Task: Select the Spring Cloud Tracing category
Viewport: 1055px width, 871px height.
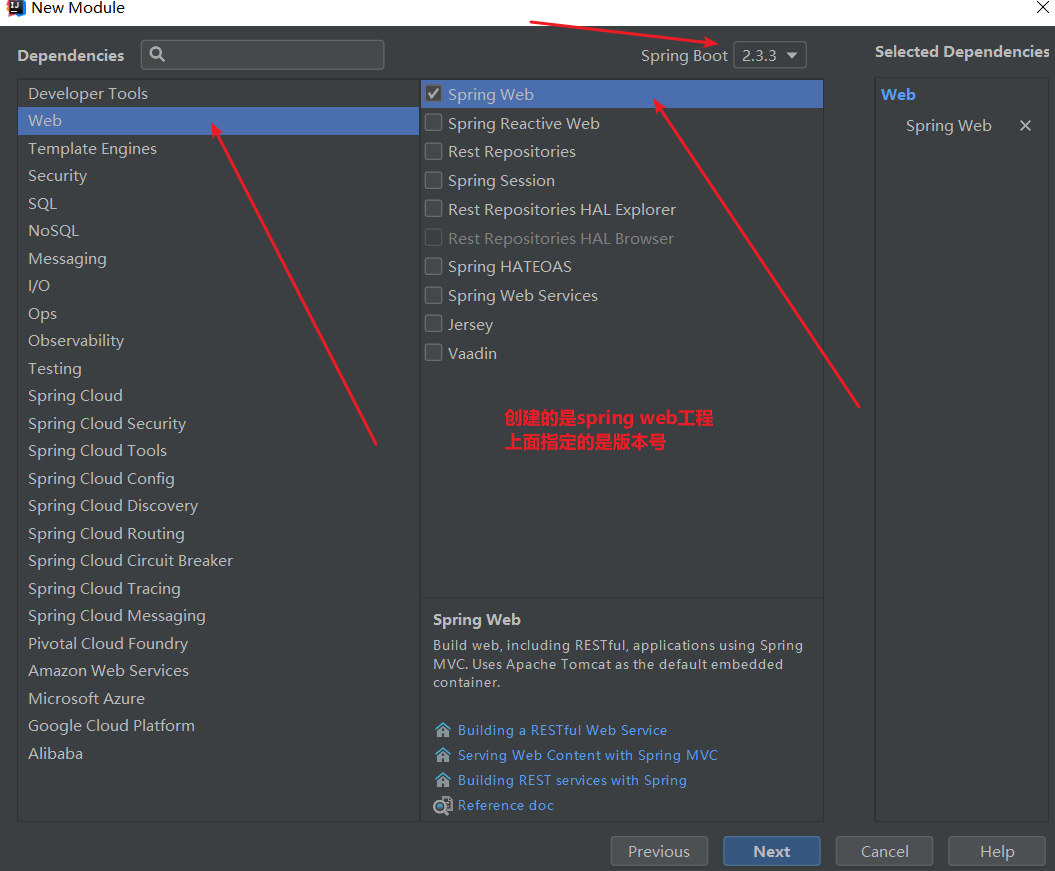Action: pyautogui.click(x=219, y=589)
